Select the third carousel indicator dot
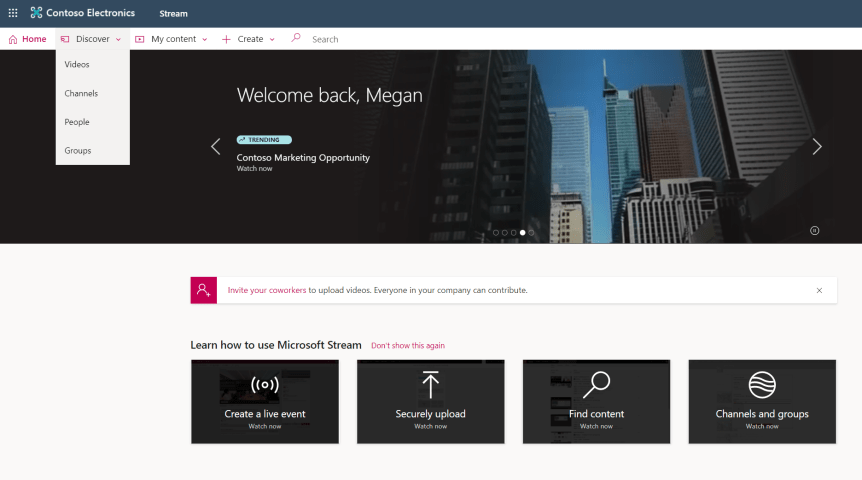 click(514, 232)
